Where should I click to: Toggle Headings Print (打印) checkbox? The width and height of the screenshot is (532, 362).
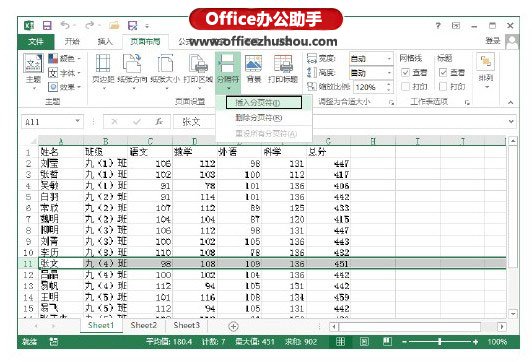(x=443, y=87)
